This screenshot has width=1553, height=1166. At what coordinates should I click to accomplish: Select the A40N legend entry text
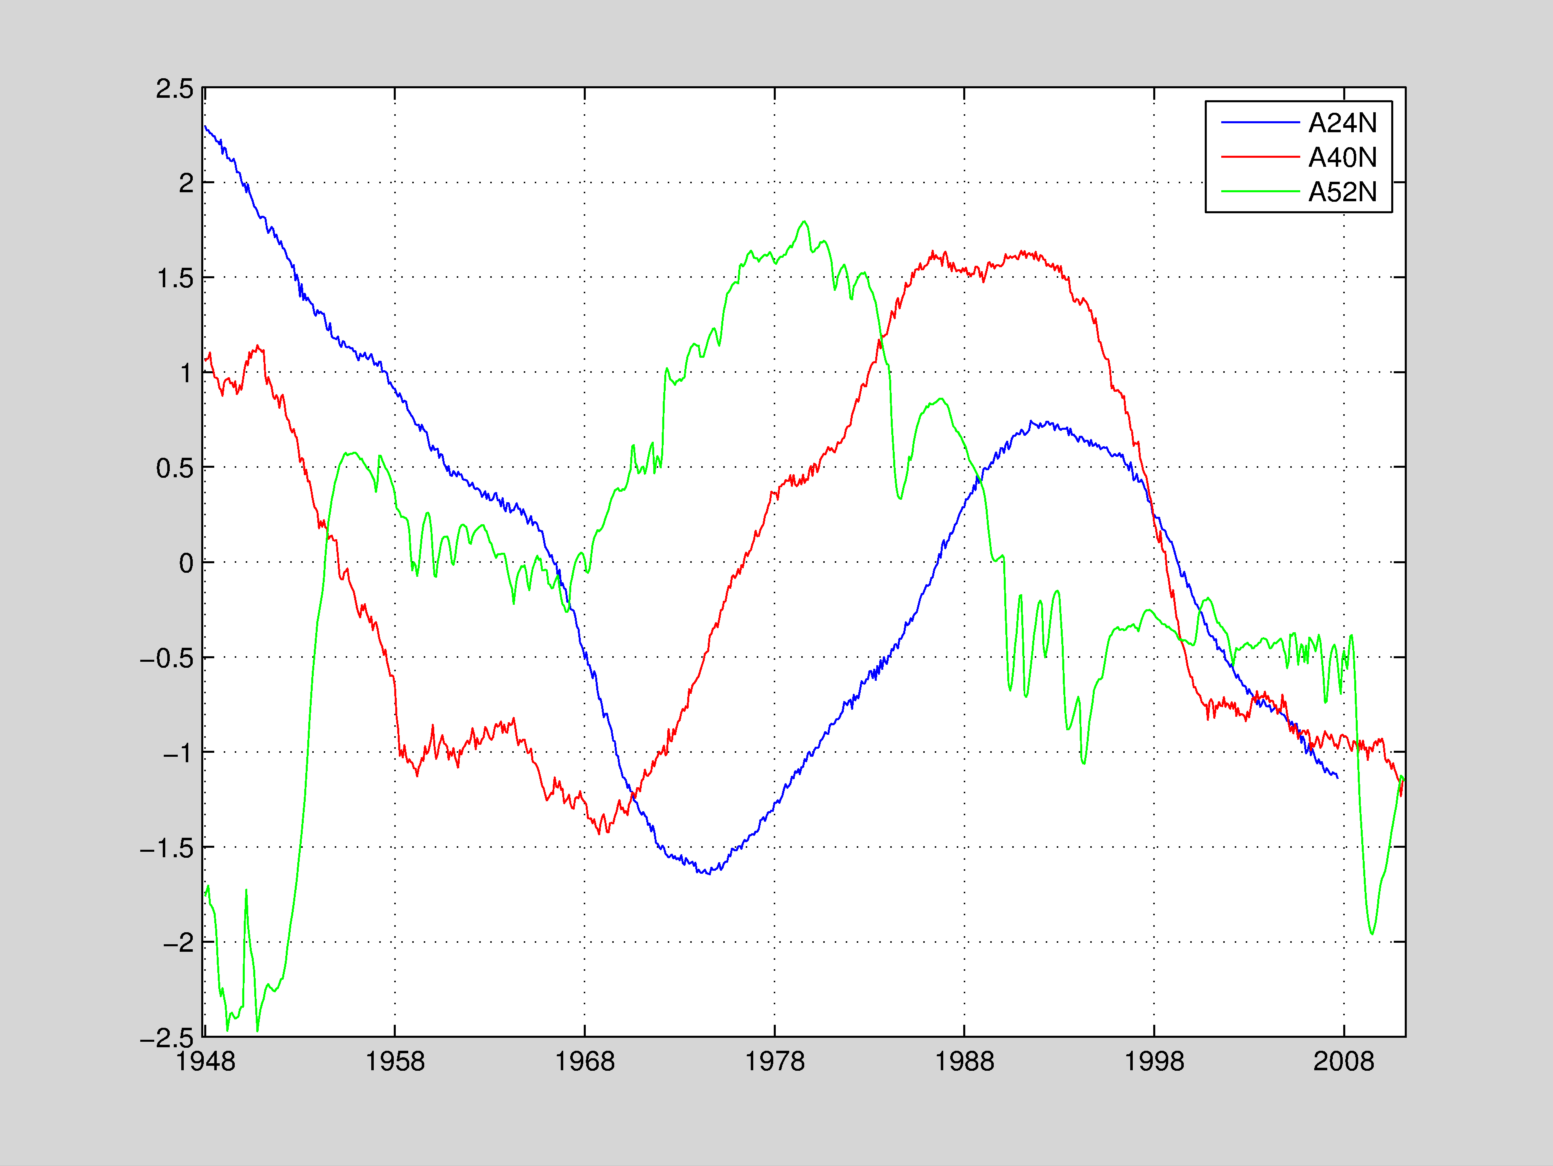1342,157
